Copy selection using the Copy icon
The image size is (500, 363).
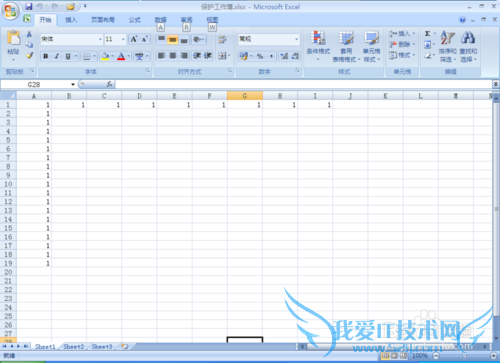click(x=29, y=45)
